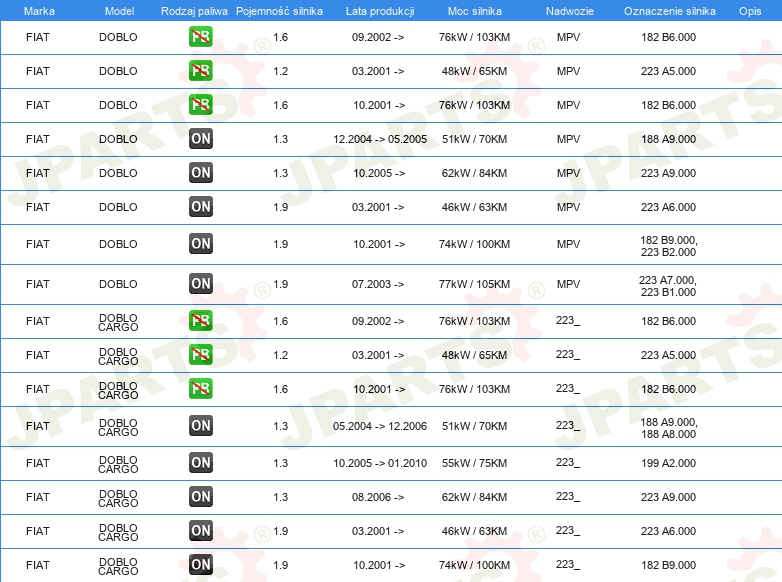
Task: Select the engine code 199 A2.000
Action: [x=668, y=463]
